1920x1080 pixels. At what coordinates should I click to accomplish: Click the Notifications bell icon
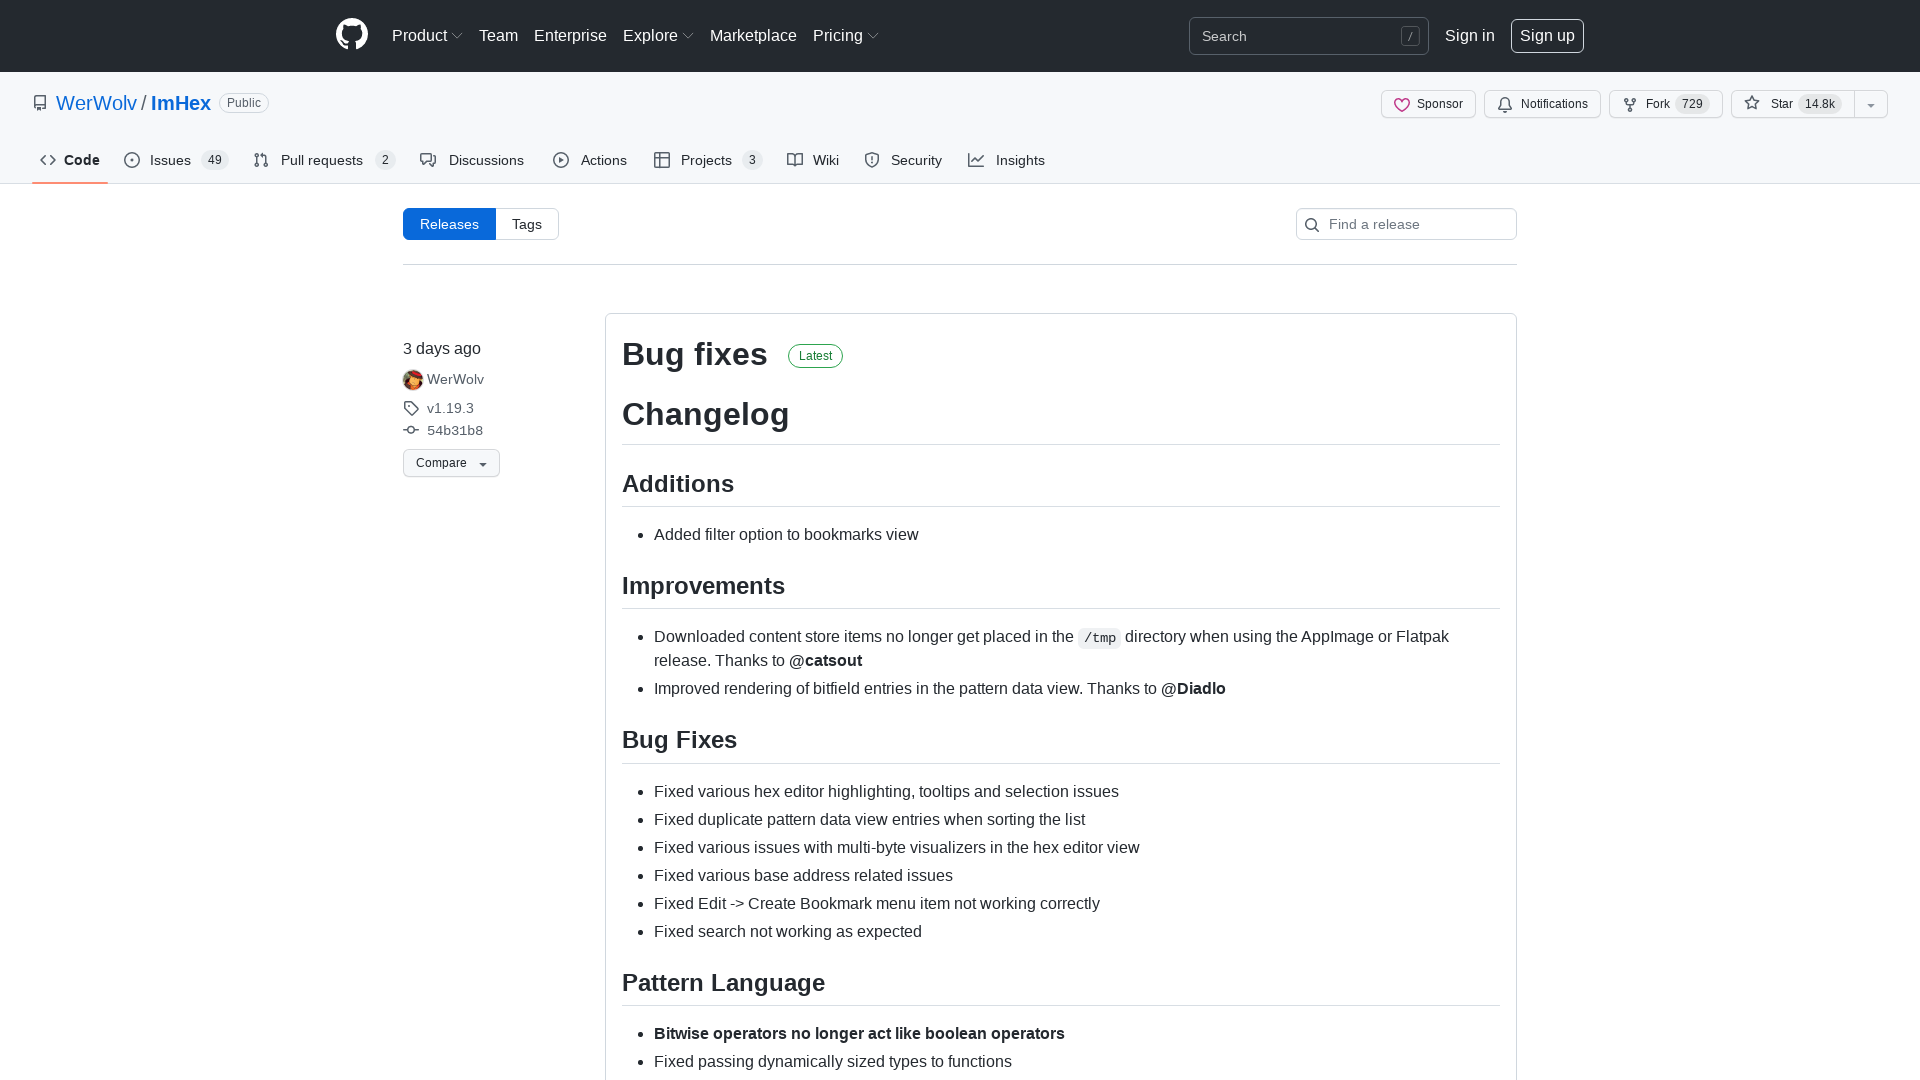pyautogui.click(x=1504, y=104)
